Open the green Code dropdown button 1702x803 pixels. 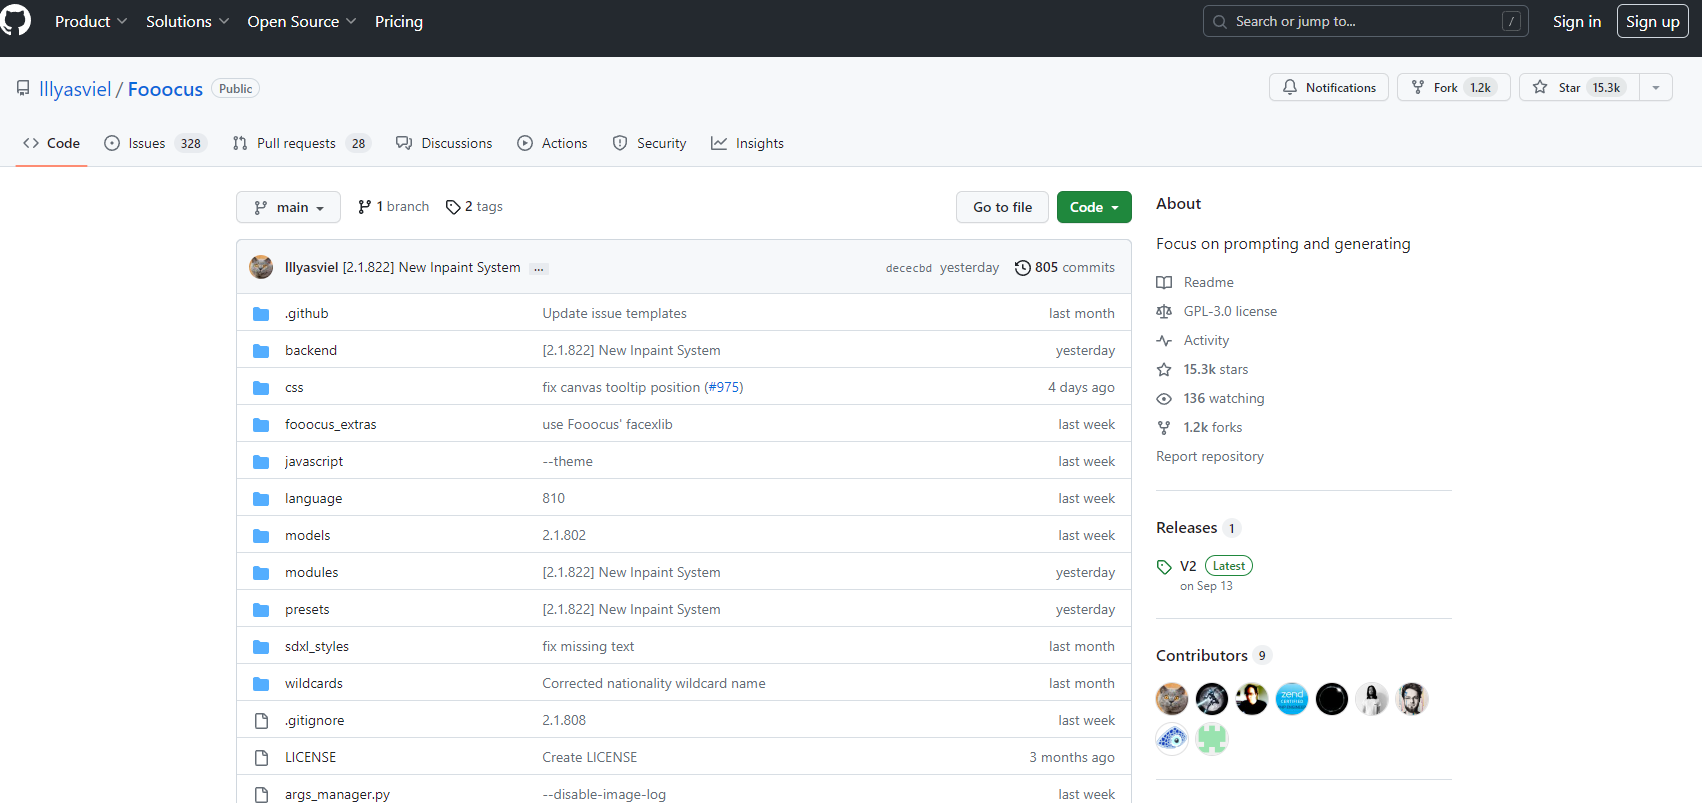pyautogui.click(x=1094, y=207)
